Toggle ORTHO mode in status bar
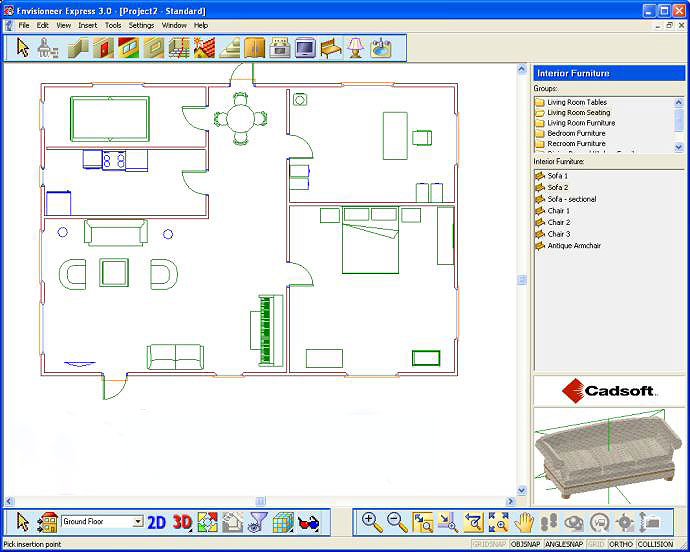Viewport: 690px width, 552px height. [x=621, y=545]
